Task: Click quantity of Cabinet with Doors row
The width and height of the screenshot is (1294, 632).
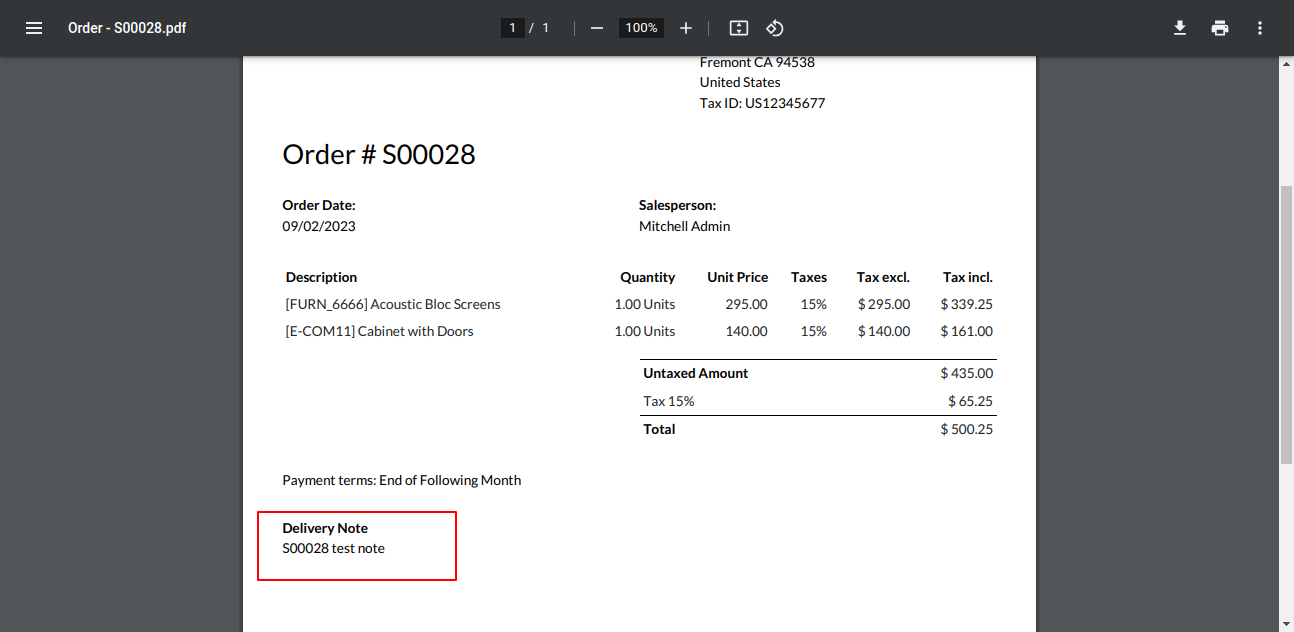Action: tap(645, 331)
